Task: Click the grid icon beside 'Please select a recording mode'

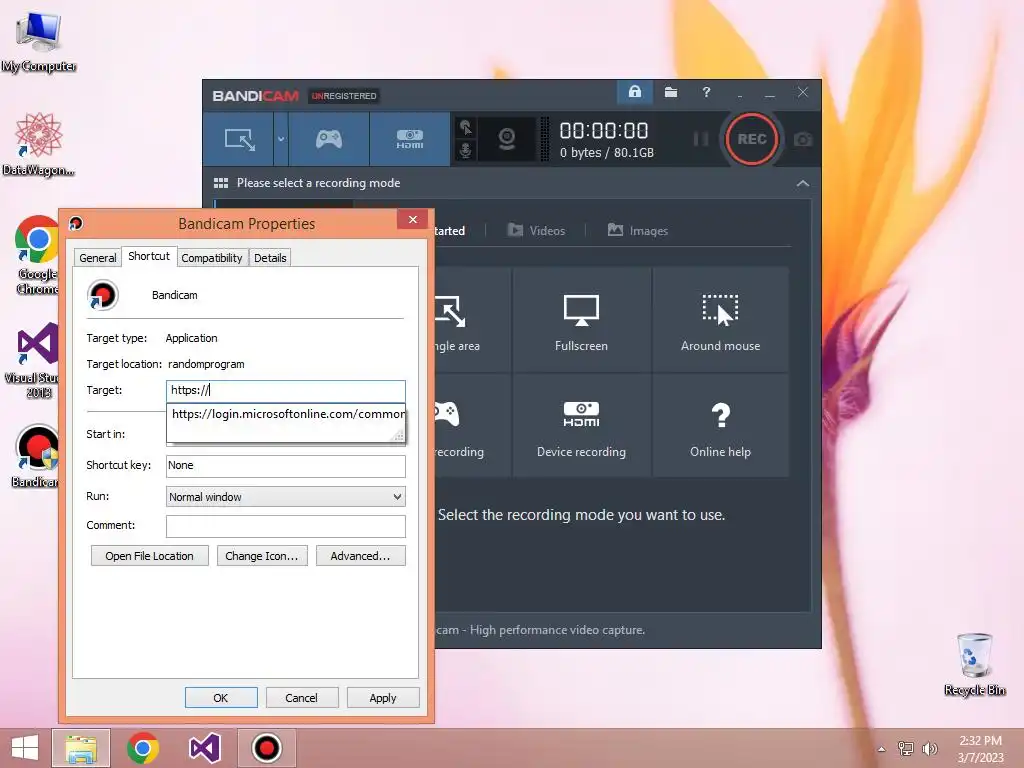Action: (221, 183)
